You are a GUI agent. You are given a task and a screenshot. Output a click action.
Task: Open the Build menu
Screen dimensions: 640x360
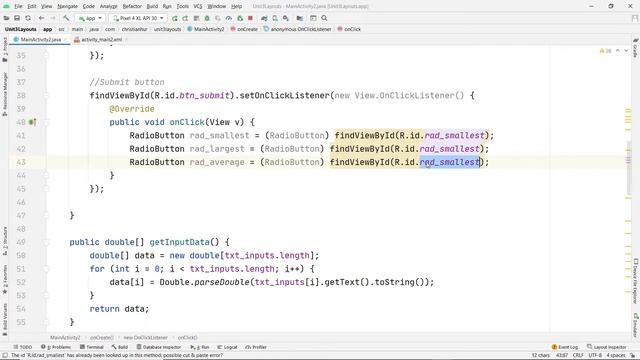(152, 6)
